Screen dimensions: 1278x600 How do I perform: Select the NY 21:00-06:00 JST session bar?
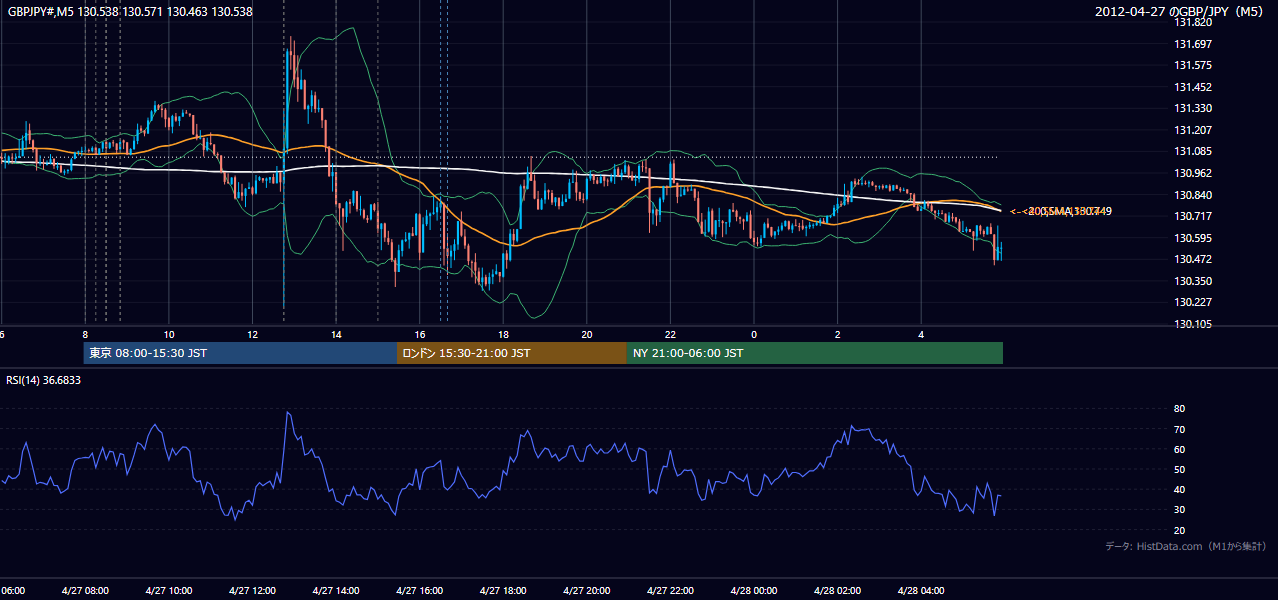815,353
